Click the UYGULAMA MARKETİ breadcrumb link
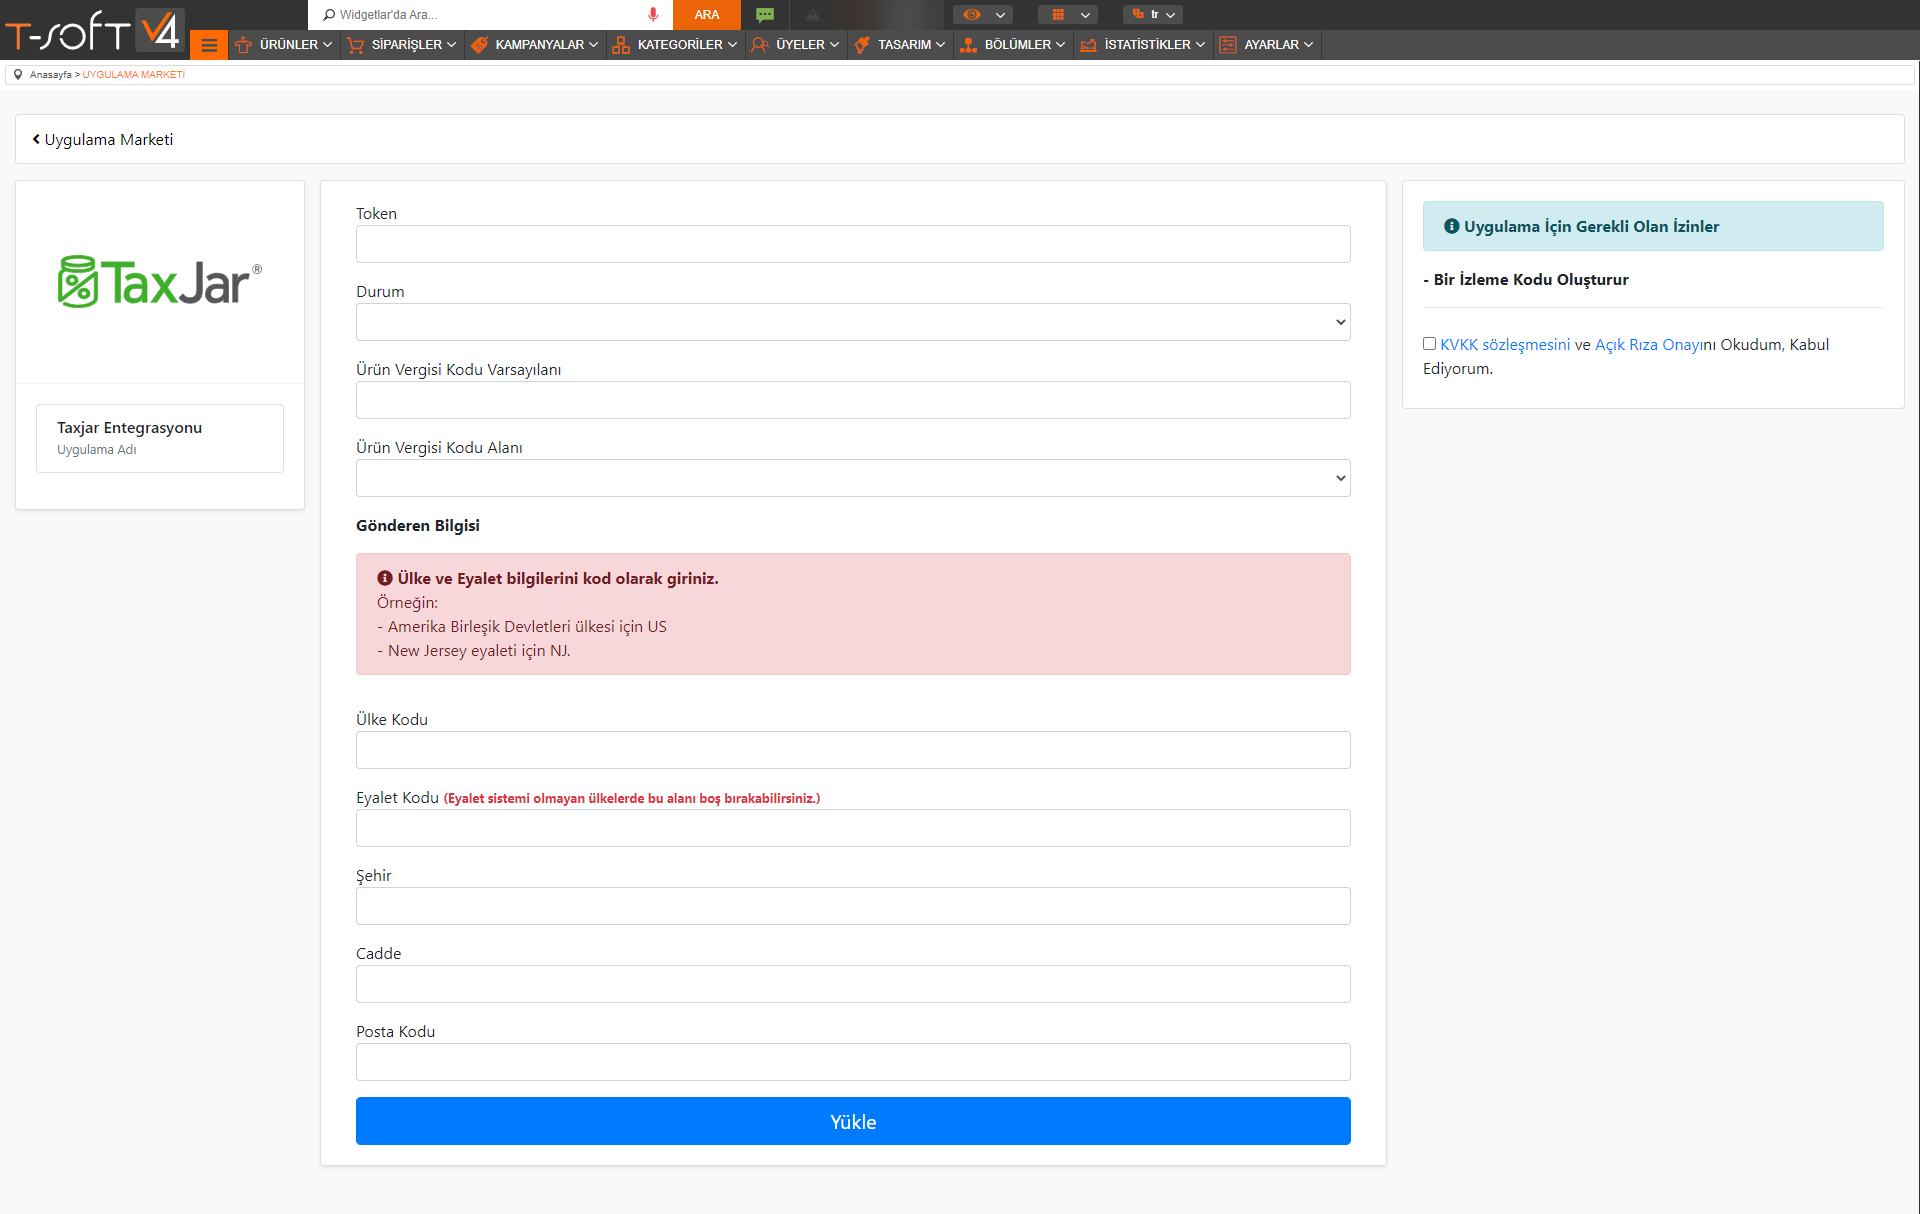 coord(134,74)
